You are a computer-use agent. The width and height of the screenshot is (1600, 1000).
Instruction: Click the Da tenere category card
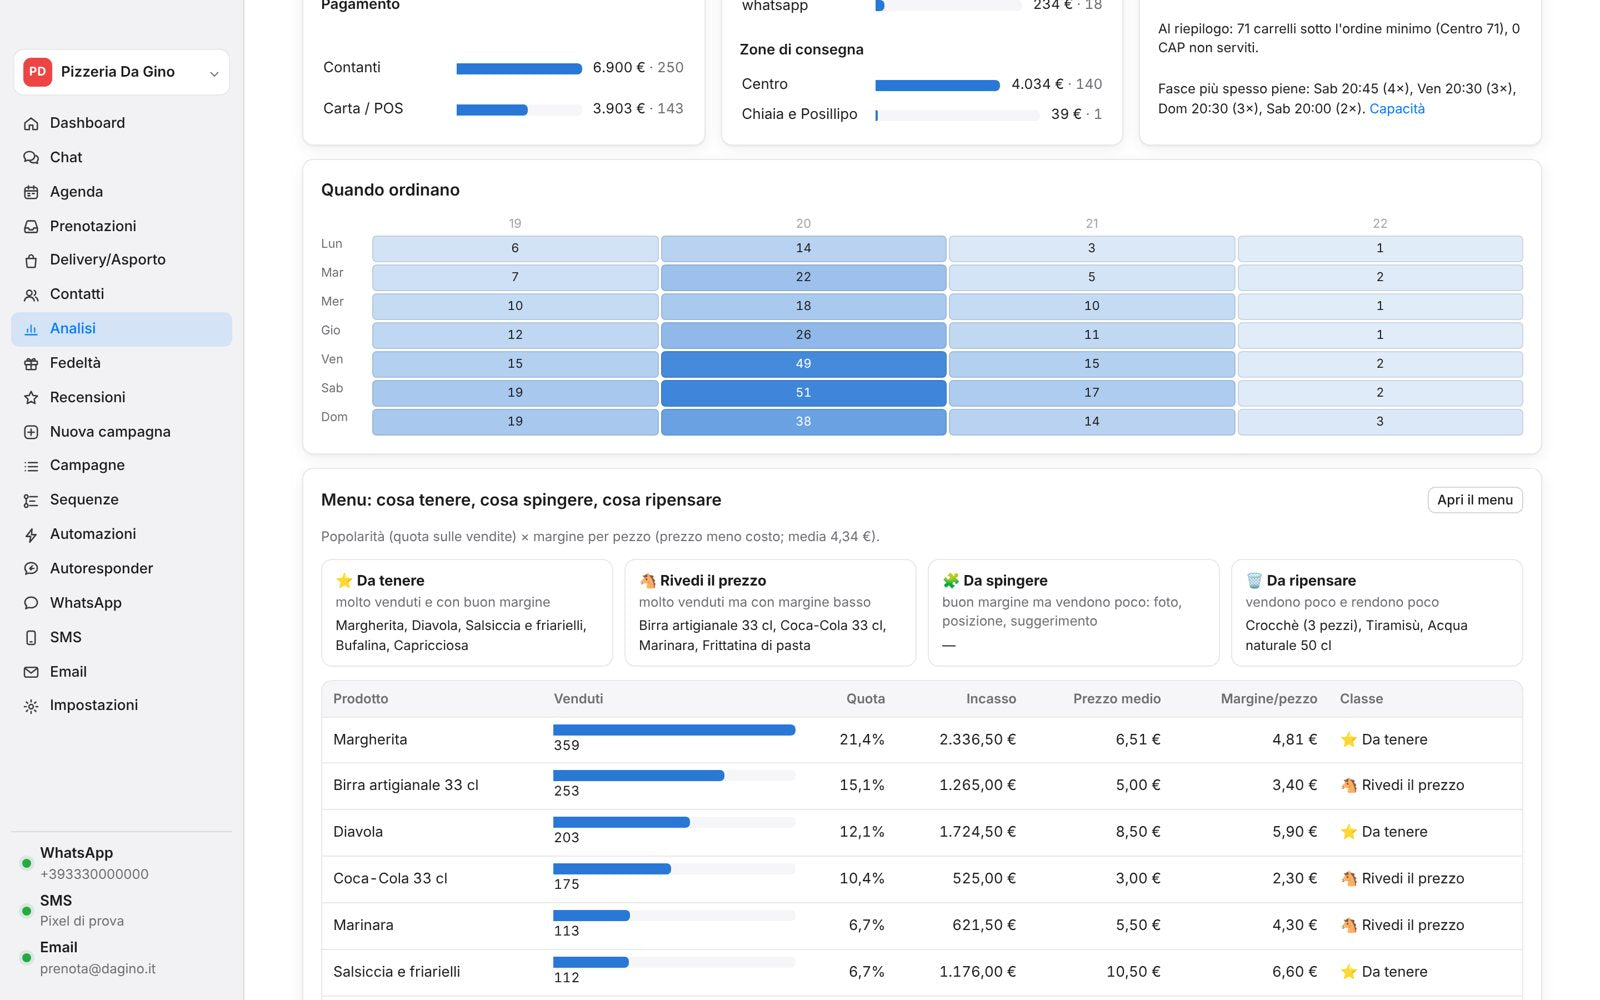pyautogui.click(x=467, y=613)
